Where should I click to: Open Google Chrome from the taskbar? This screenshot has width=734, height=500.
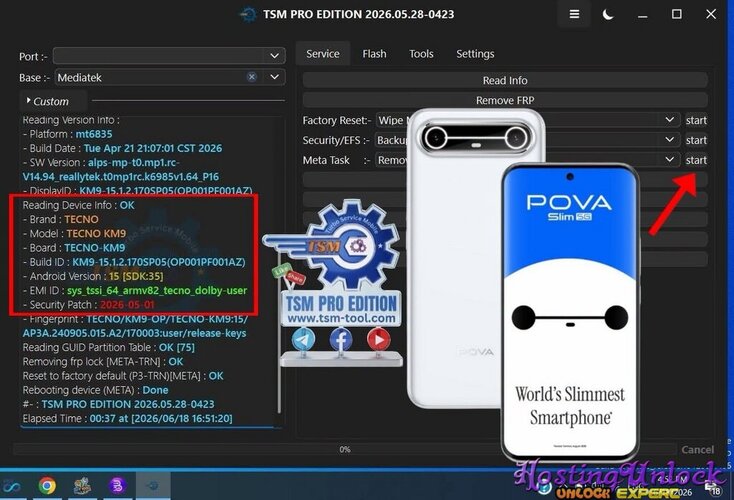tap(47, 486)
